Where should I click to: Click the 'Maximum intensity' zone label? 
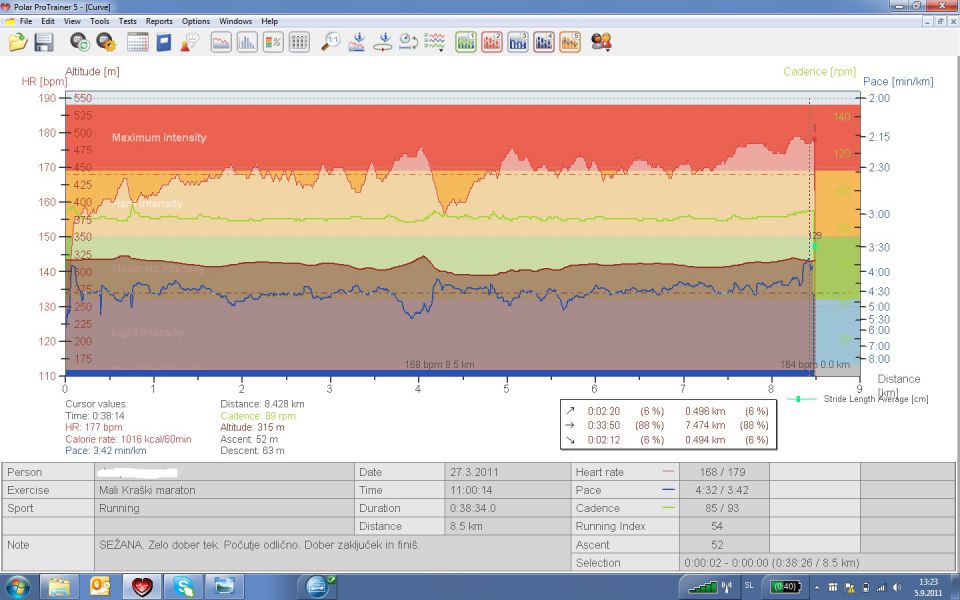[159, 138]
